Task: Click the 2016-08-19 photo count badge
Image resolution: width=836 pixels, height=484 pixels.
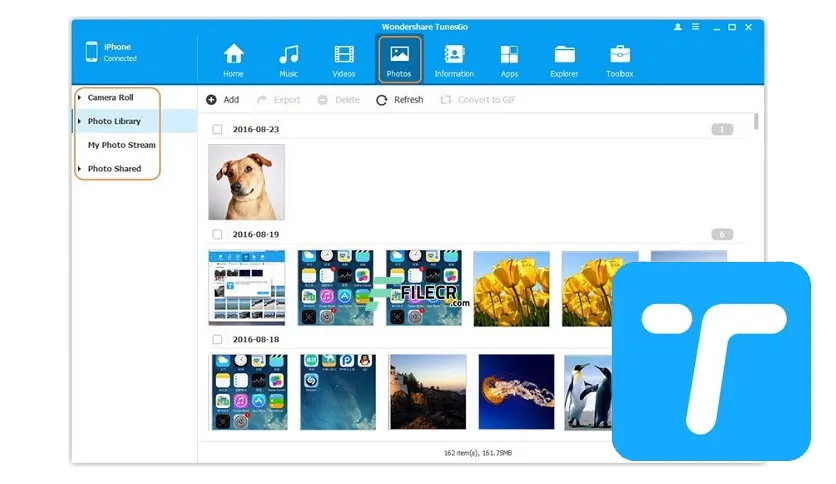Action: tap(722, 234)
